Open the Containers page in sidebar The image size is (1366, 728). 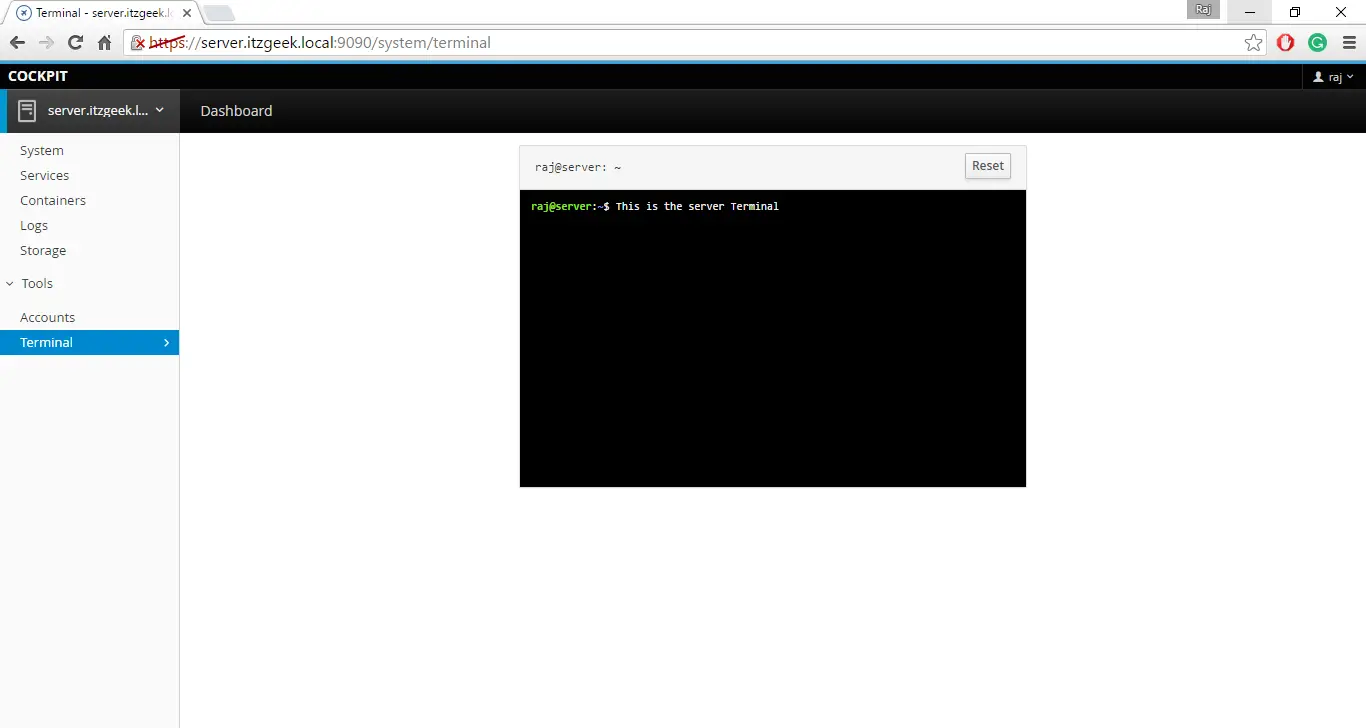(x=53, y=200)
